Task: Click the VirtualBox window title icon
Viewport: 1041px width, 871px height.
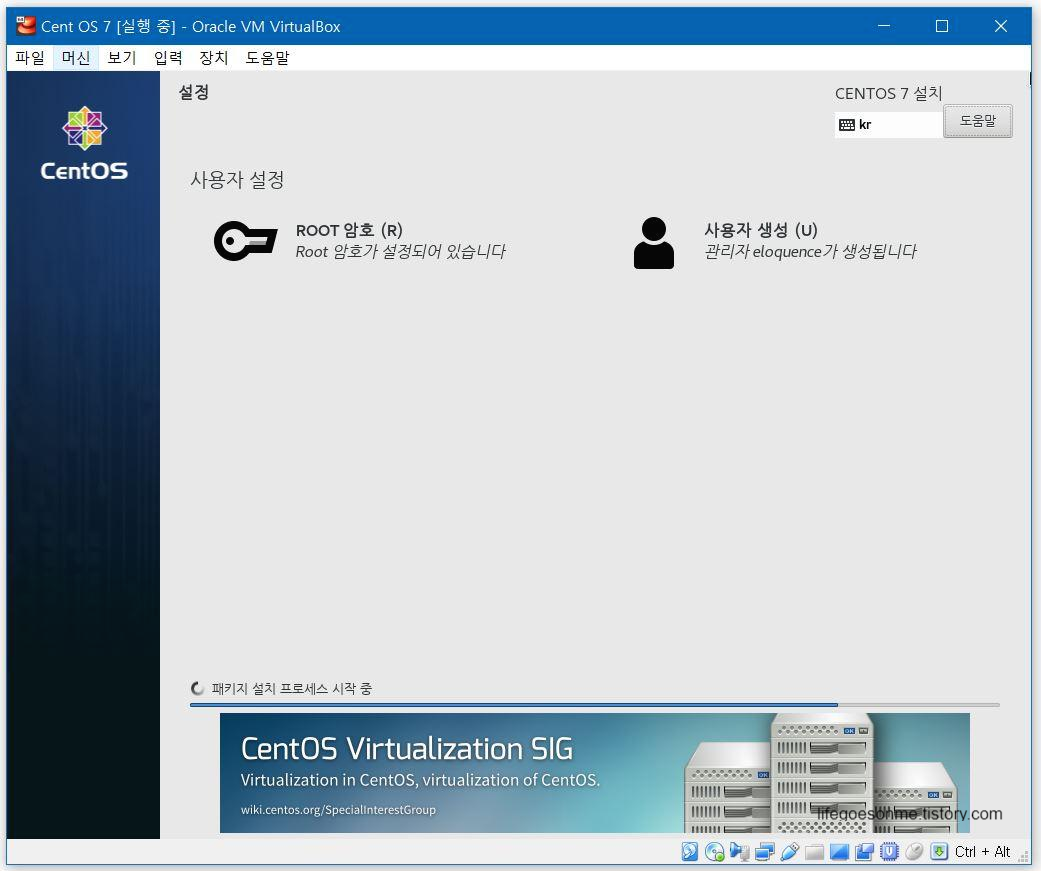Action: coord(26,26)
